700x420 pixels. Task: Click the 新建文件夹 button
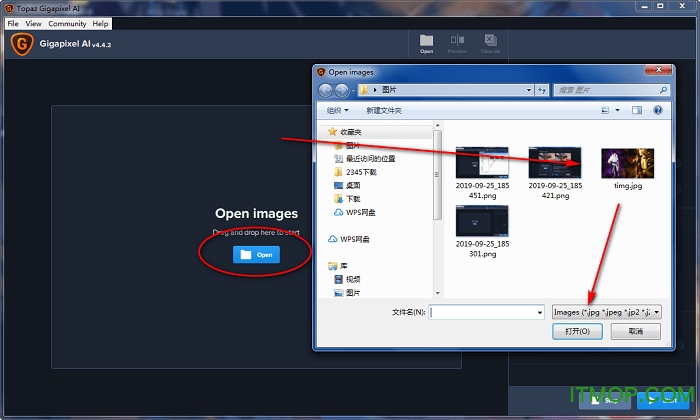point(383,110)
